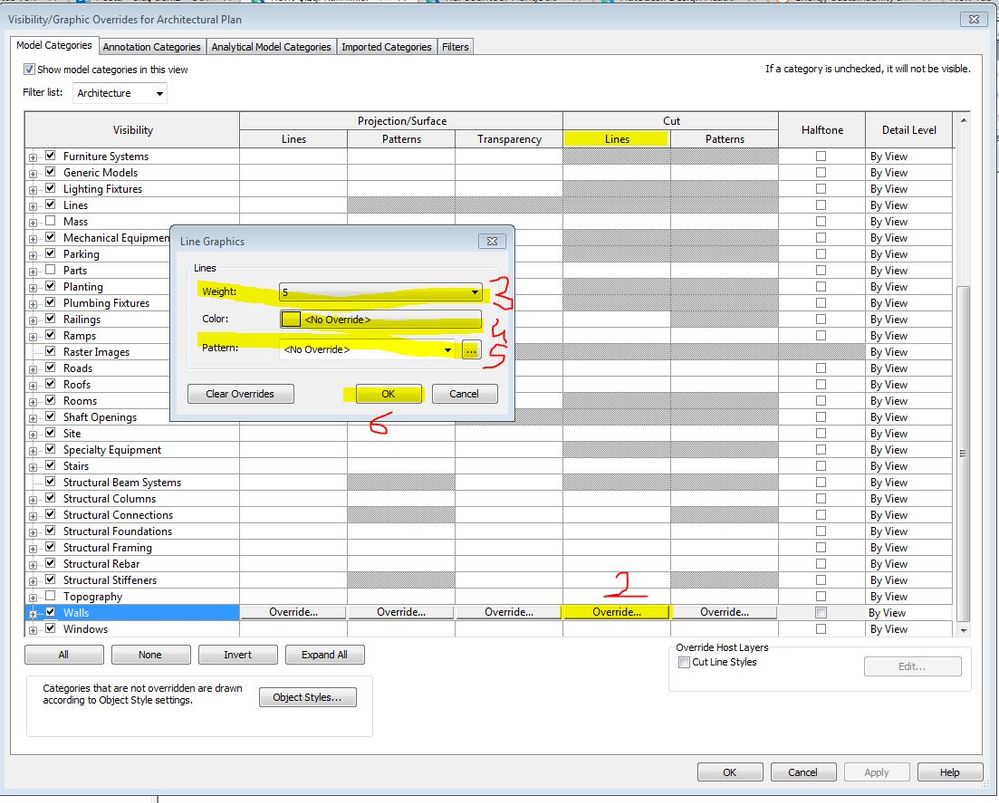This screenshot has width=999, height=803.
Task: Open Walls Cut Patterns Override
Action: 724,612
